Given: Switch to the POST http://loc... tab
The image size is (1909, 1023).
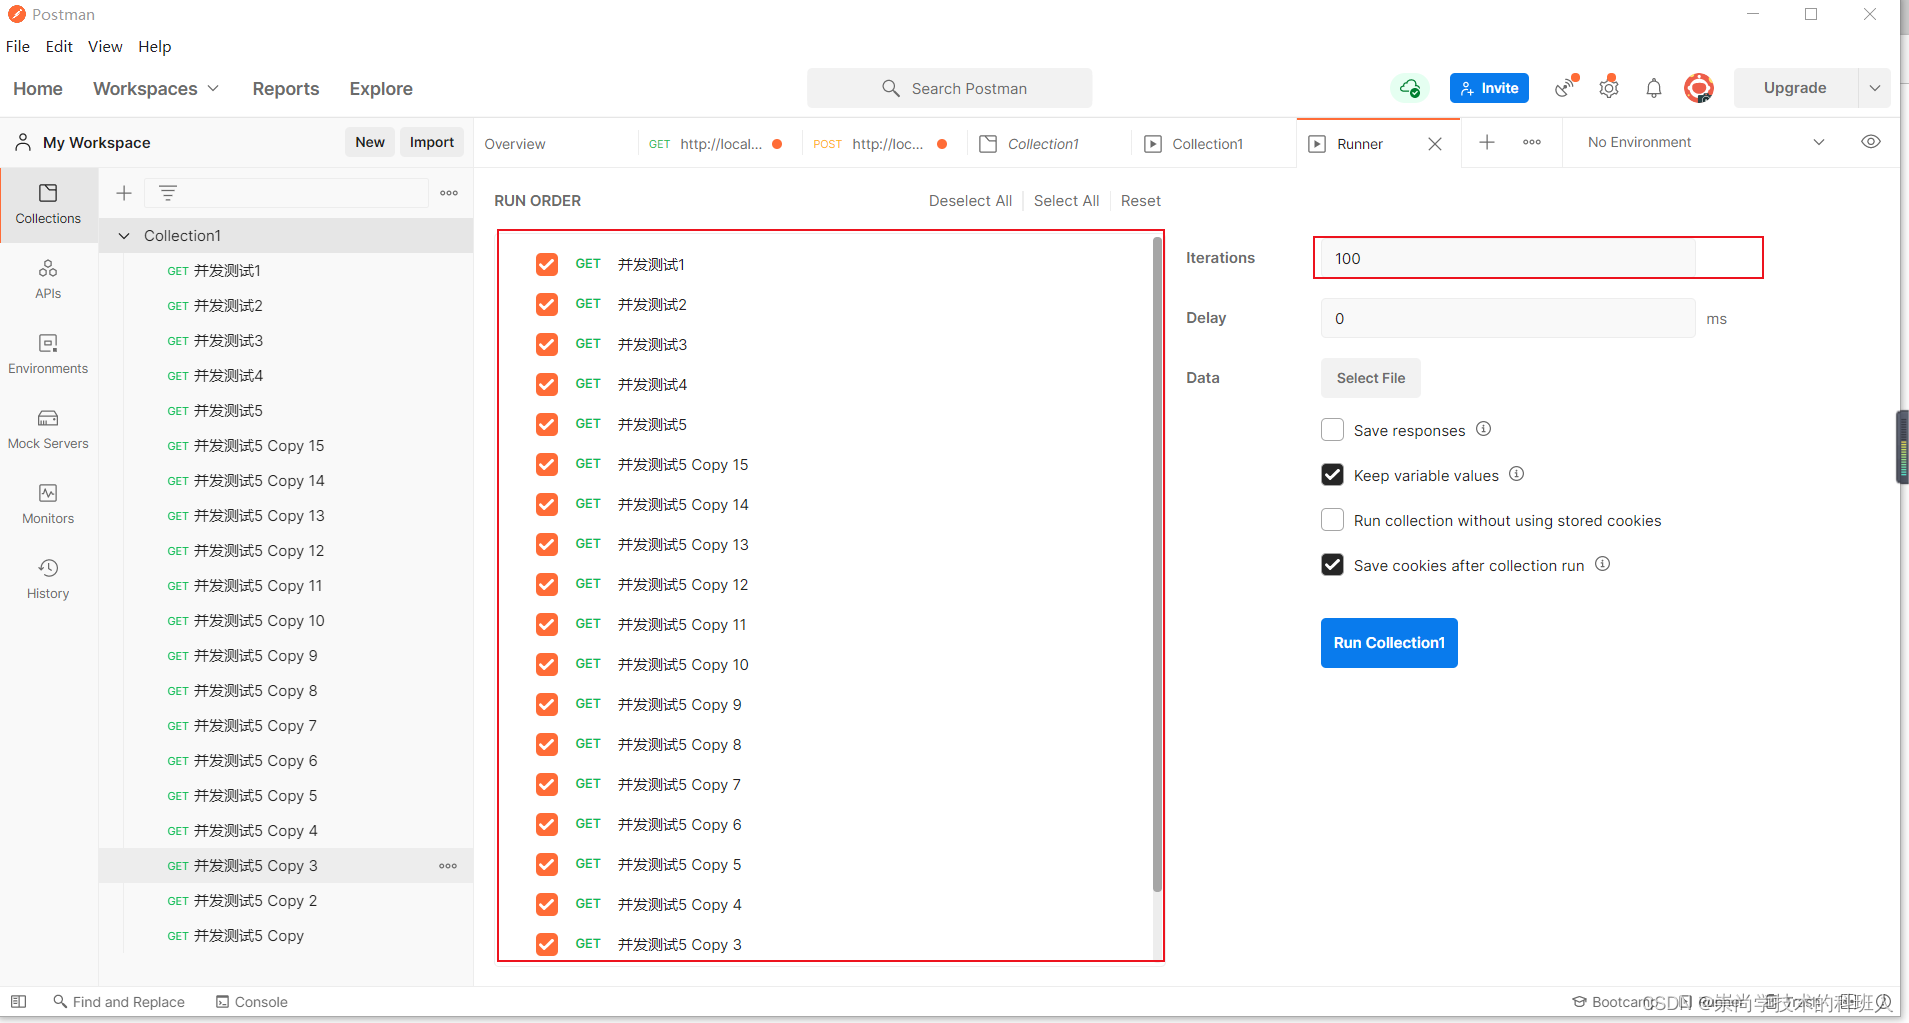Looking at the screenshot, I should click(882, 144).
